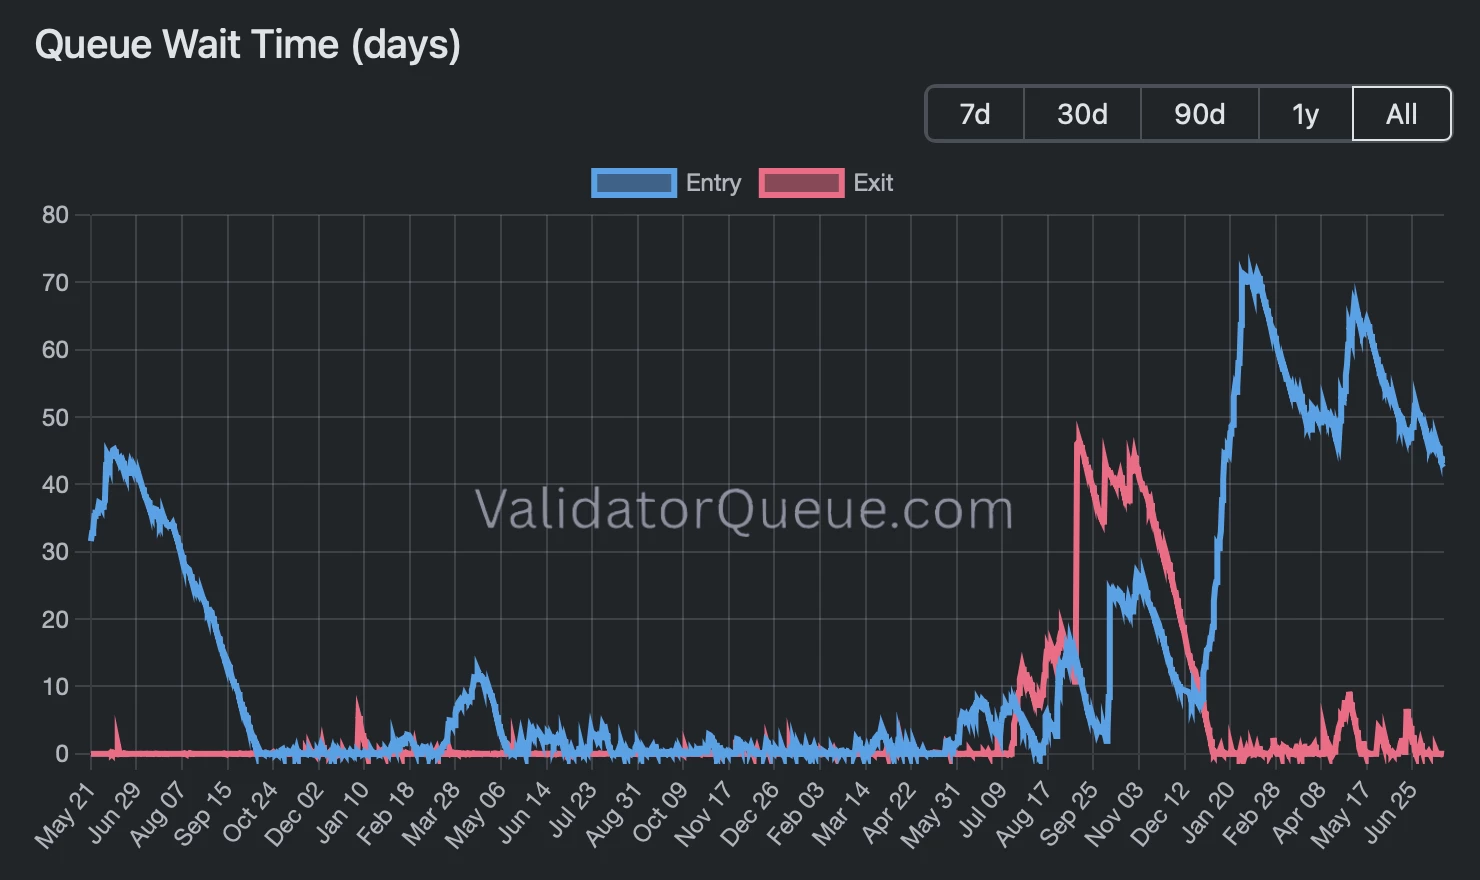Click the x-axis date Aug 17
The height and width of the screenshot is (880, 1480).
[1022, 815]
